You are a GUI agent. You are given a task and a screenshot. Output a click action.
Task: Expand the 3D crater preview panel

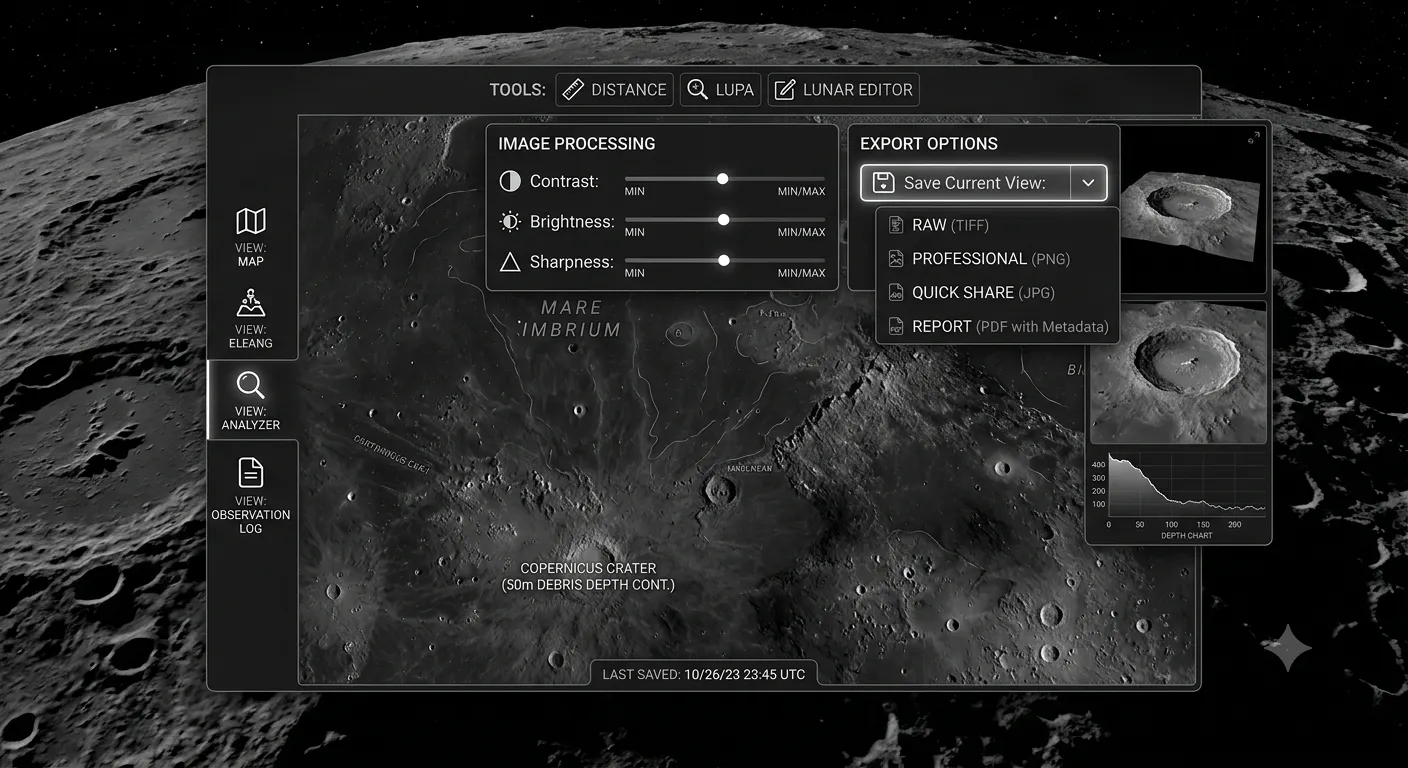pyautogui.click(x=1254, y=138)
